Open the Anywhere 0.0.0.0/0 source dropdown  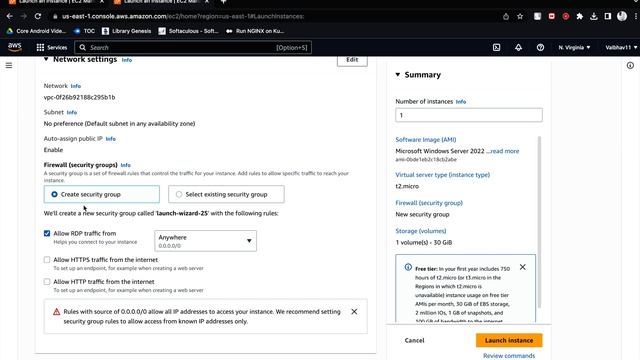(x=205, y=241)
